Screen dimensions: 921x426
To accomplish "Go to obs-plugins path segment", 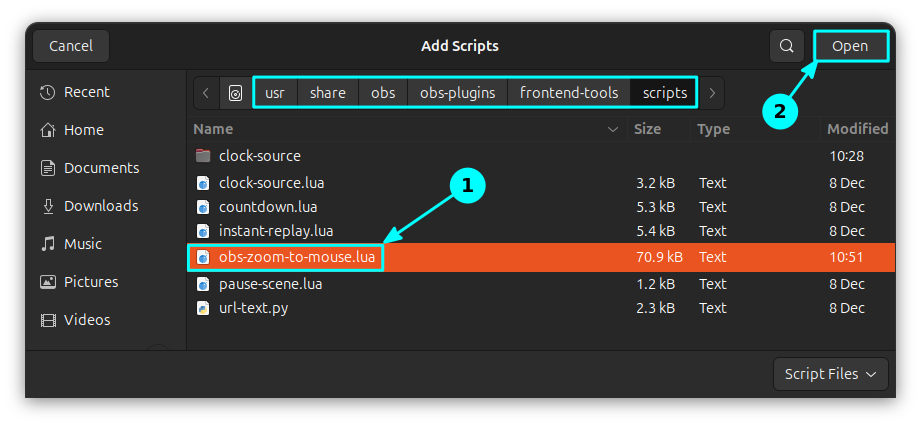I will click(457, 93).
